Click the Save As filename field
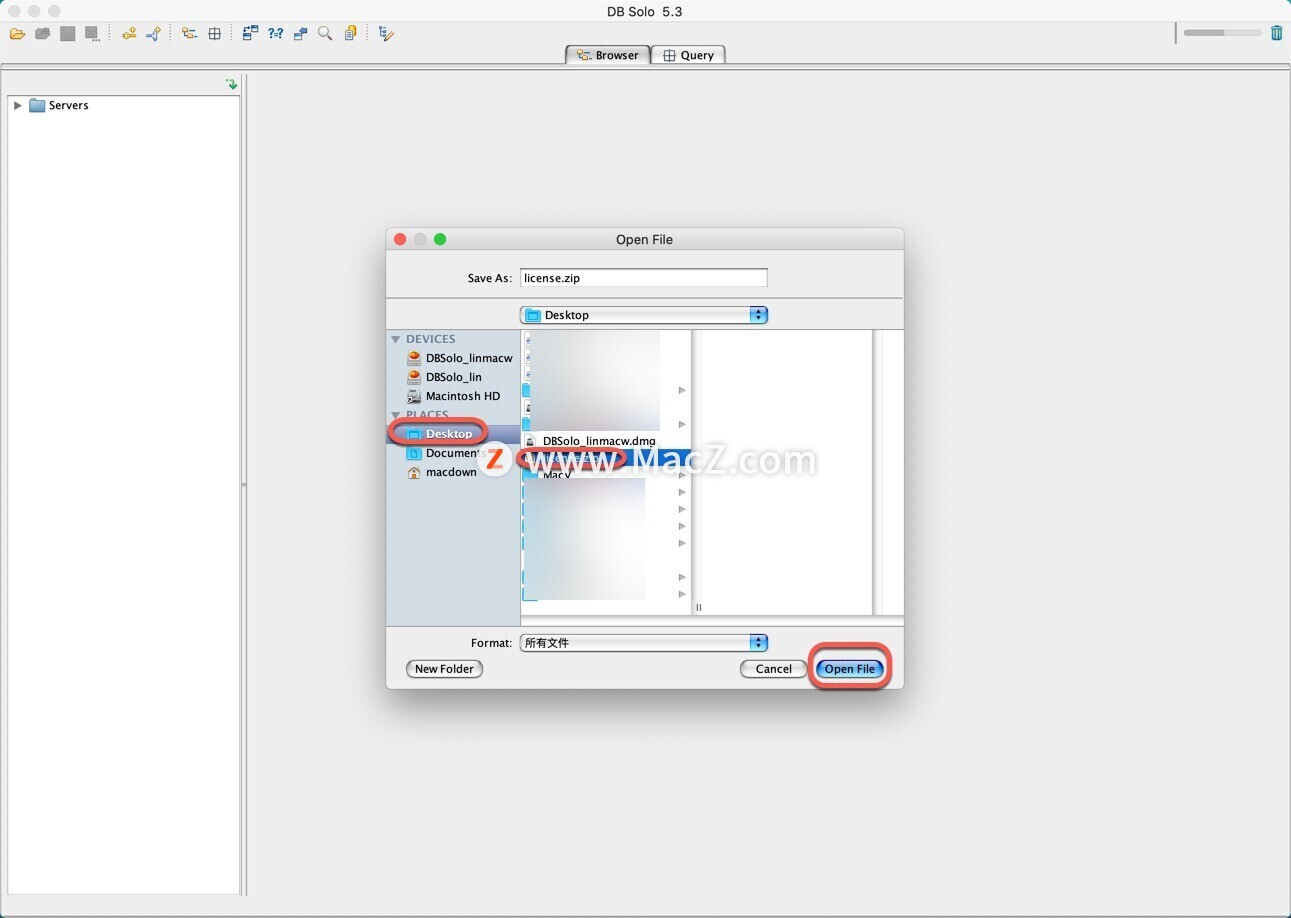Image resolution: width=1291 pixels, height=918 pixels. pos(644,278)
